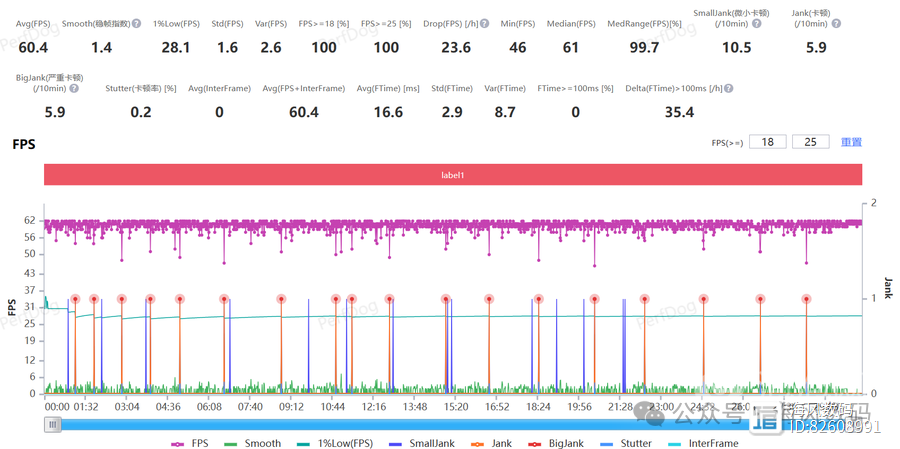Toggle the Smooth series in the legend
The width and height of the screenshot is (900, 449).
(253, 443)
